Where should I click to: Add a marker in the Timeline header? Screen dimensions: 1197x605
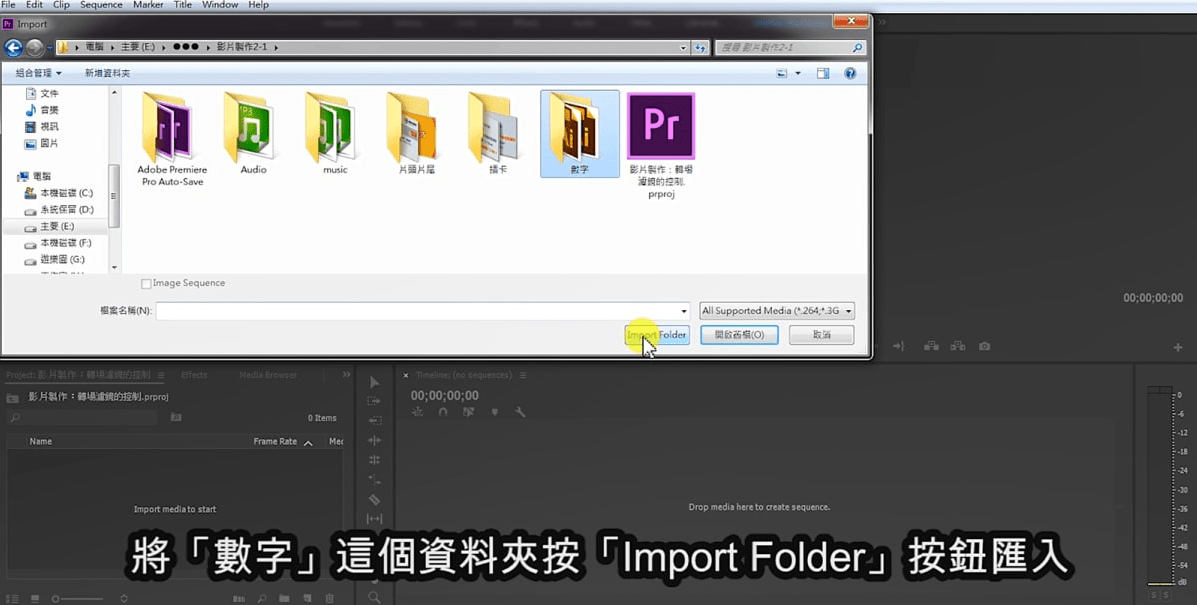(x=495, y=412)
